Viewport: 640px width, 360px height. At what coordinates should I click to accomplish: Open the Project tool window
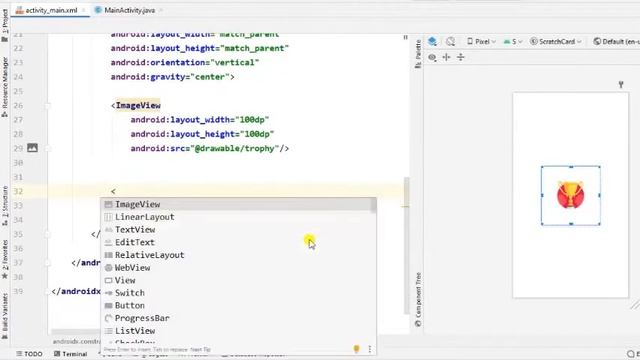[5, 25]
